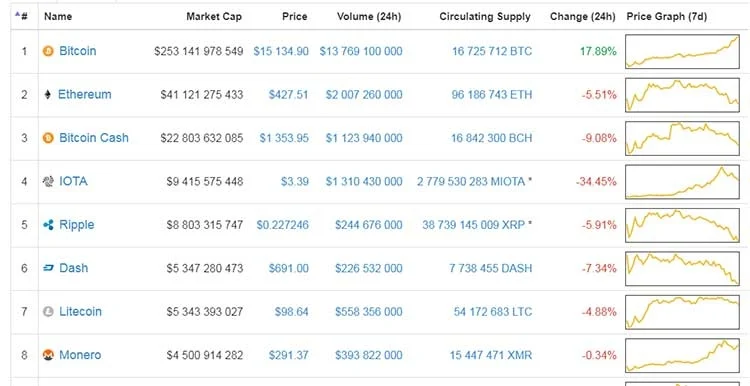750x386 pixels.
Task: Open IOTA 7-day price graph
Action: (x=682, y=182)
